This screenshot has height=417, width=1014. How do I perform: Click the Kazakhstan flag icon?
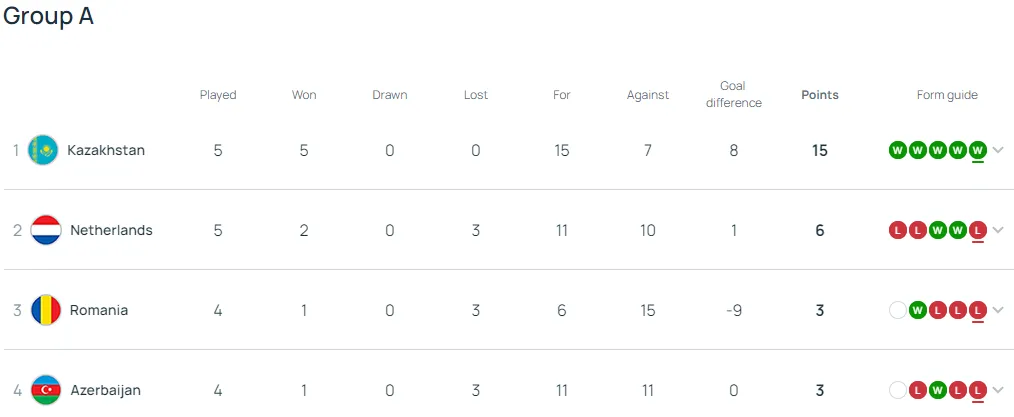[43, 150]
